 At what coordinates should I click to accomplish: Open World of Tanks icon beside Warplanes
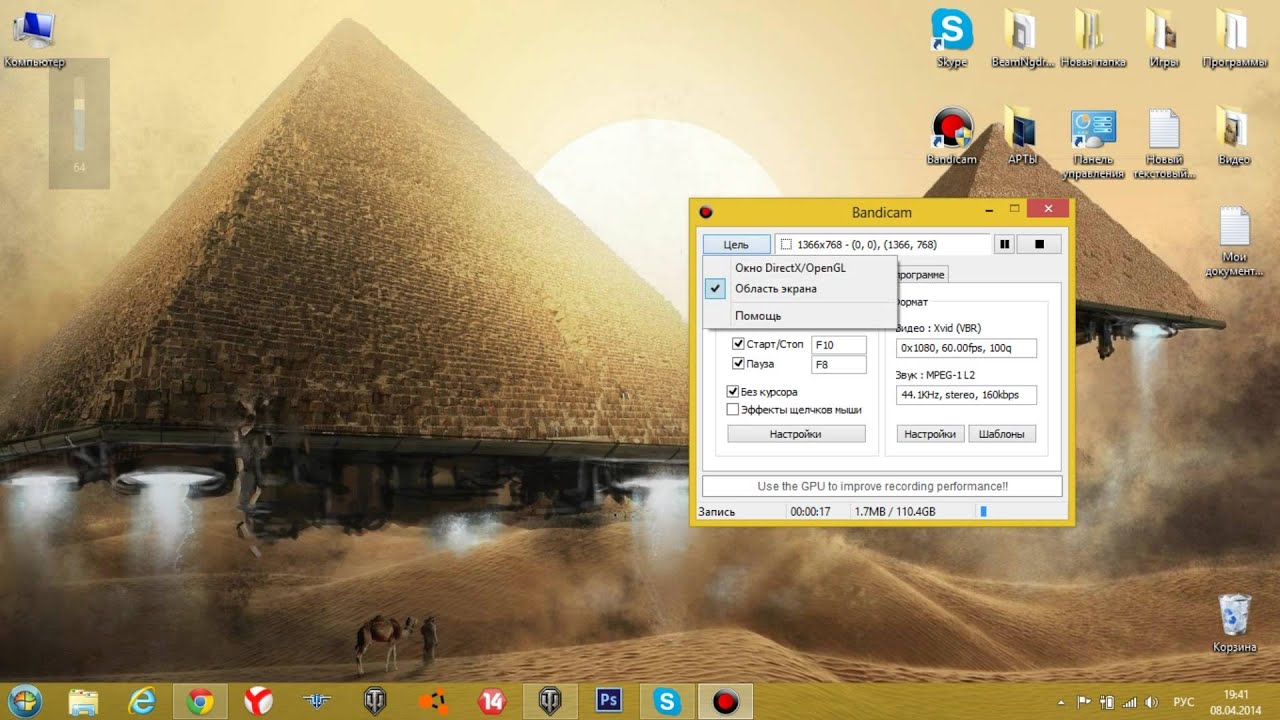[x=375, y=701]
